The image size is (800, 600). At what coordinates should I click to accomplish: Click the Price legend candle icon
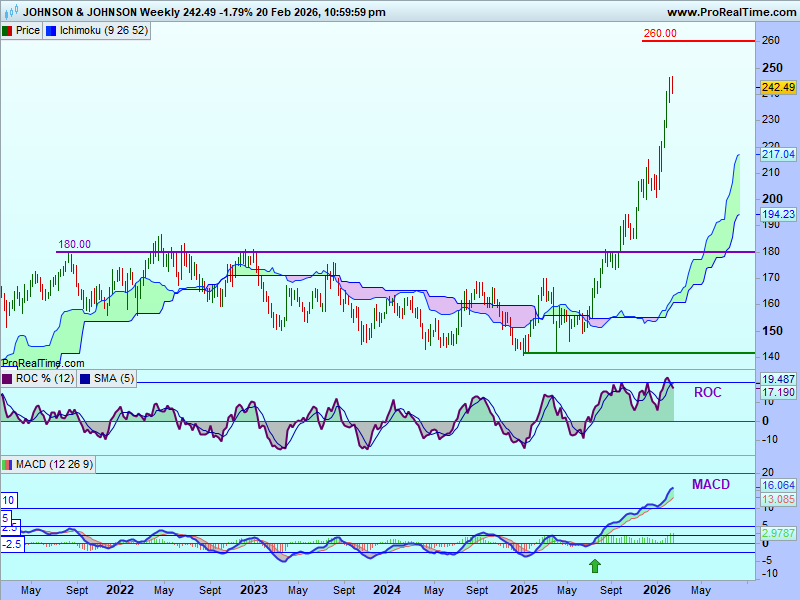pos(7,31)
